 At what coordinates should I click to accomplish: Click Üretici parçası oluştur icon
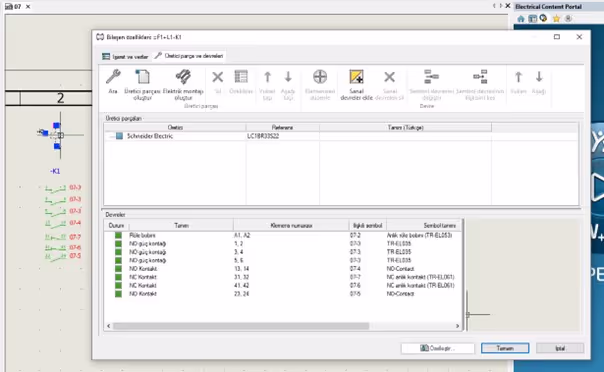143,77
